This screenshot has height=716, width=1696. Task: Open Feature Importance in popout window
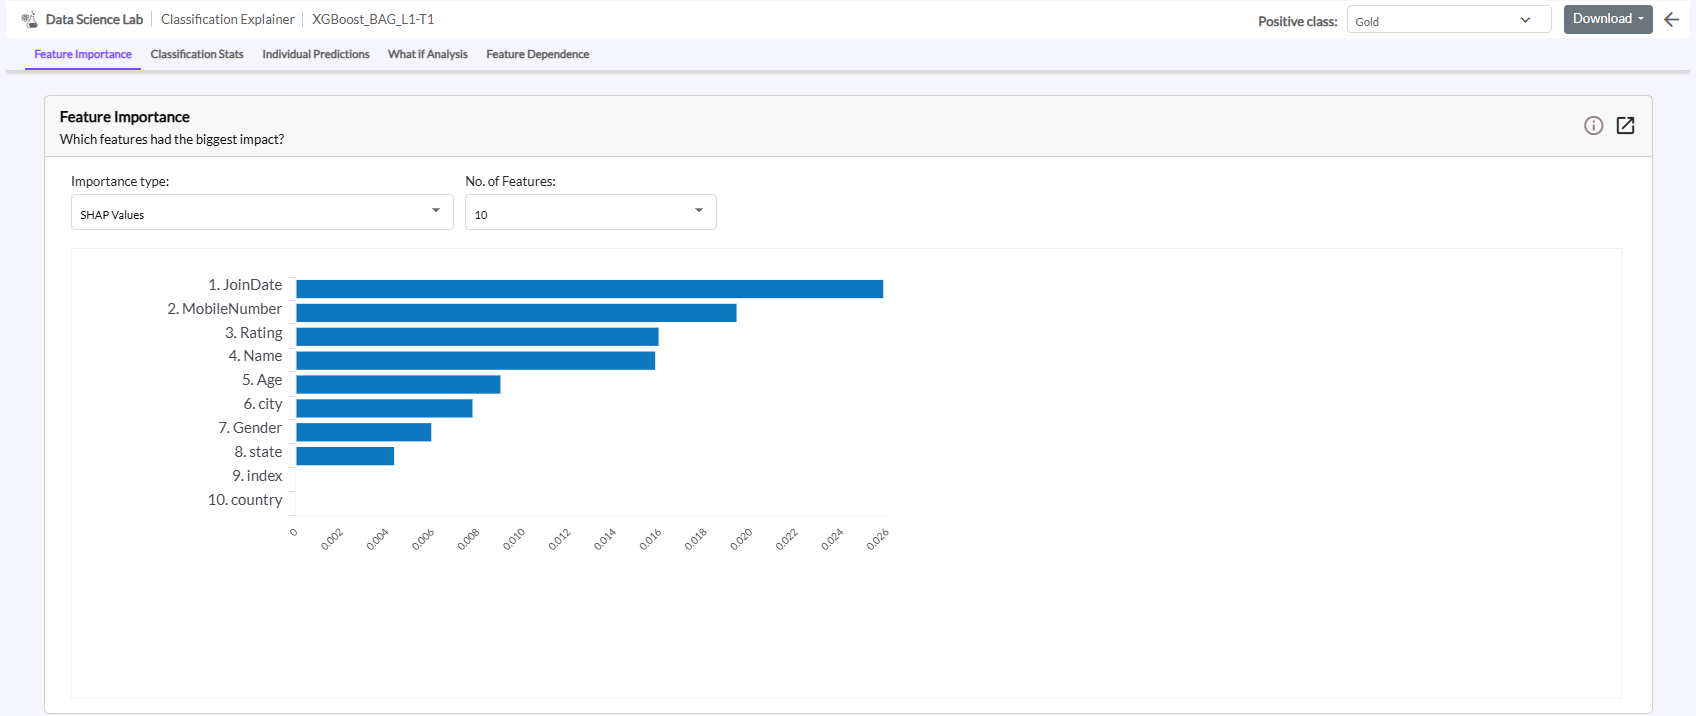(1625, 125)
